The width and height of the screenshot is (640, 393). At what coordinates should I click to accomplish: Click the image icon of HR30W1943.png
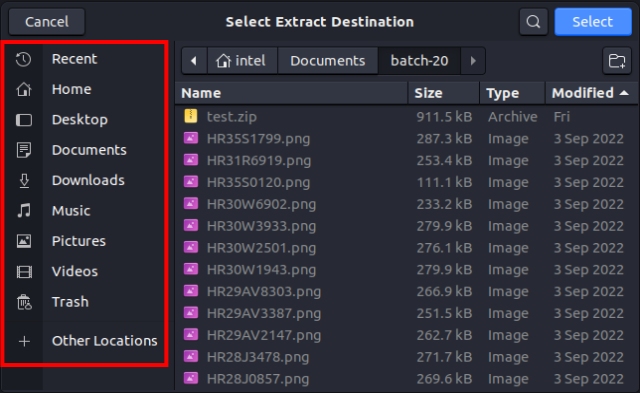point(191,269)
